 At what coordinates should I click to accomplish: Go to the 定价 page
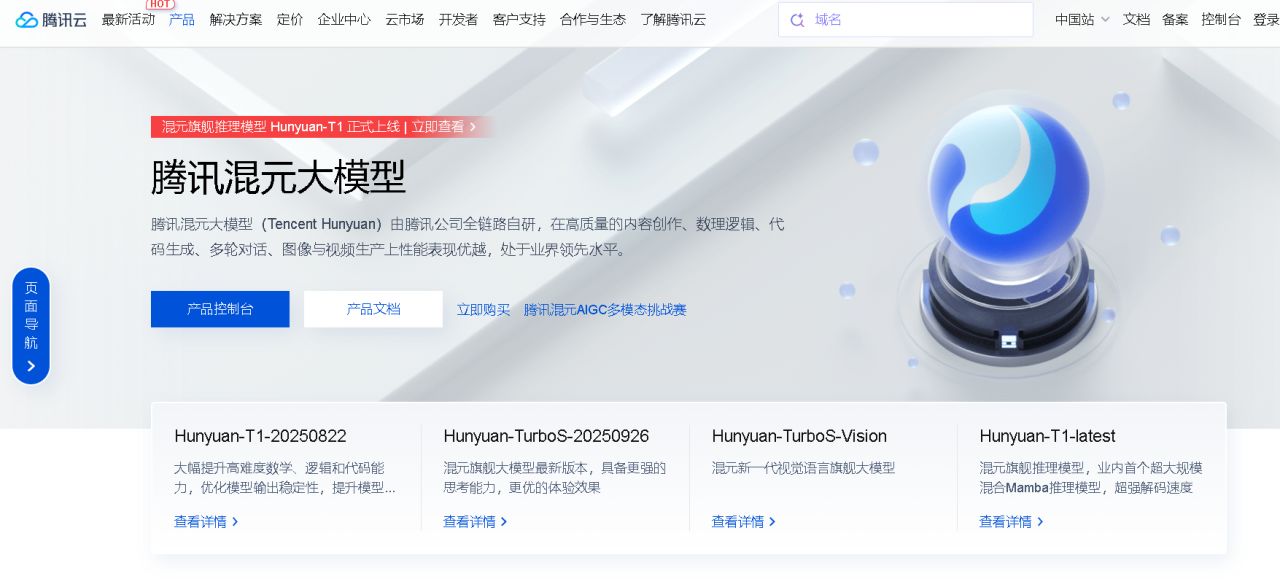(290, 19)
